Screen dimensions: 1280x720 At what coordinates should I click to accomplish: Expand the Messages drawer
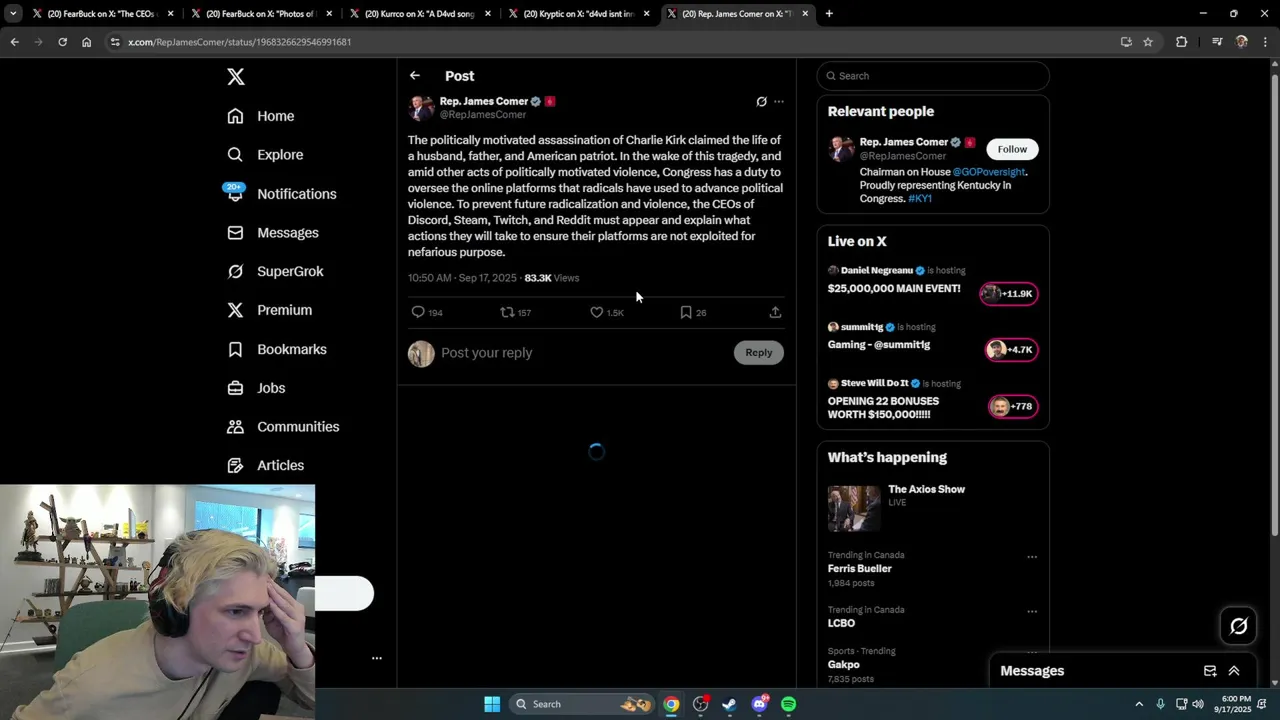pyautogui.click(x=1234, y=671)
